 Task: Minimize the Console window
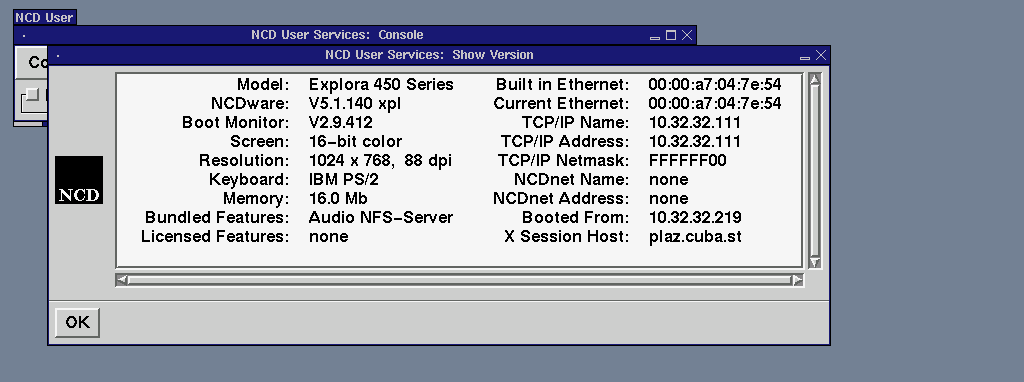[655, 36]
